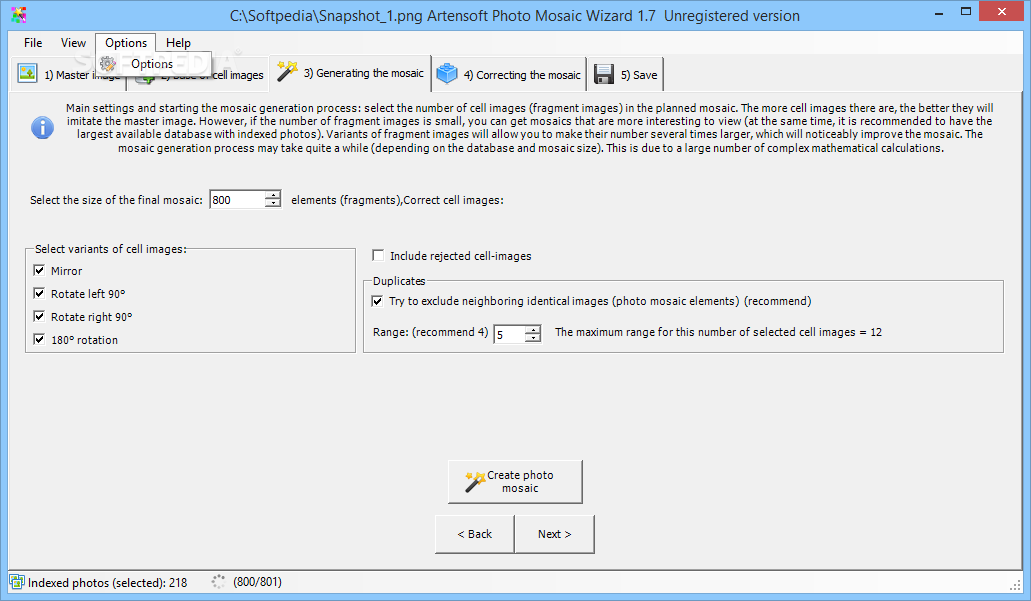Toggle the Mirror checkbox
The width and height of the screenshot is (1031, 601).
click(39, 270)
